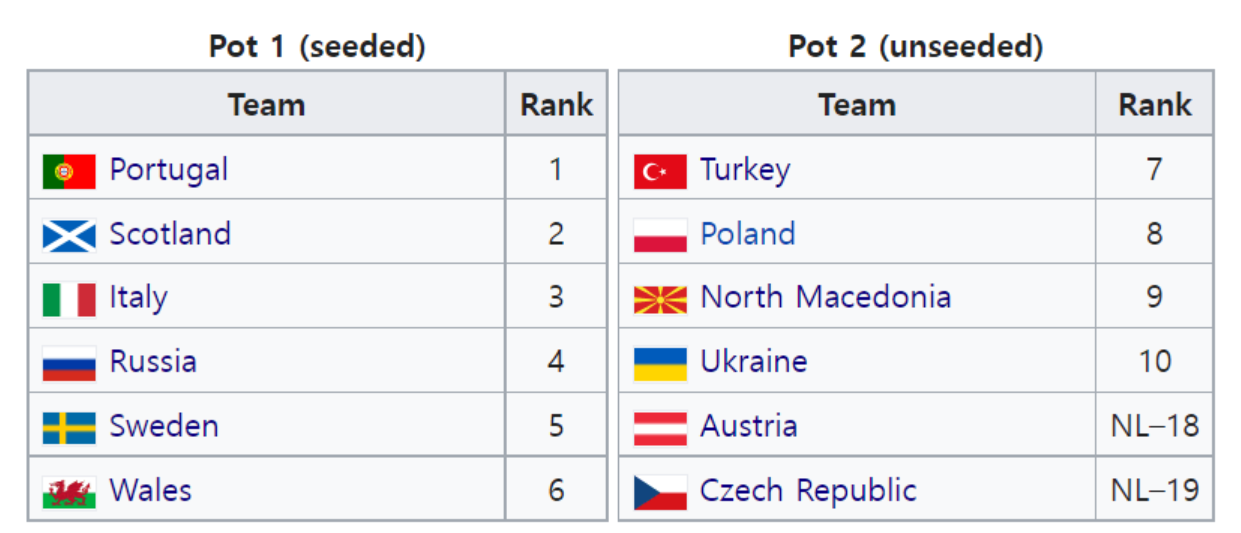Click the Wales dragon flag icon

point(69,492)
